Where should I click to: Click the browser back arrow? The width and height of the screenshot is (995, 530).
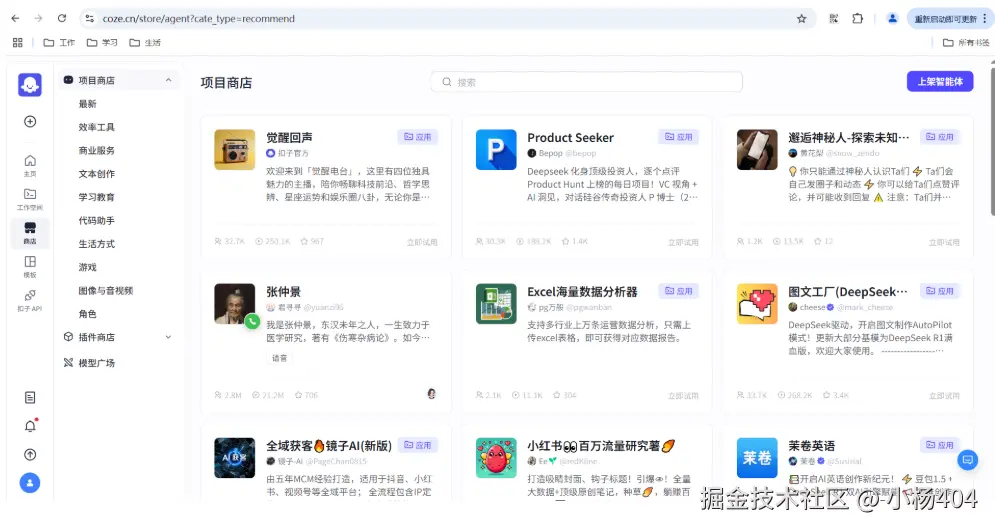15,18
